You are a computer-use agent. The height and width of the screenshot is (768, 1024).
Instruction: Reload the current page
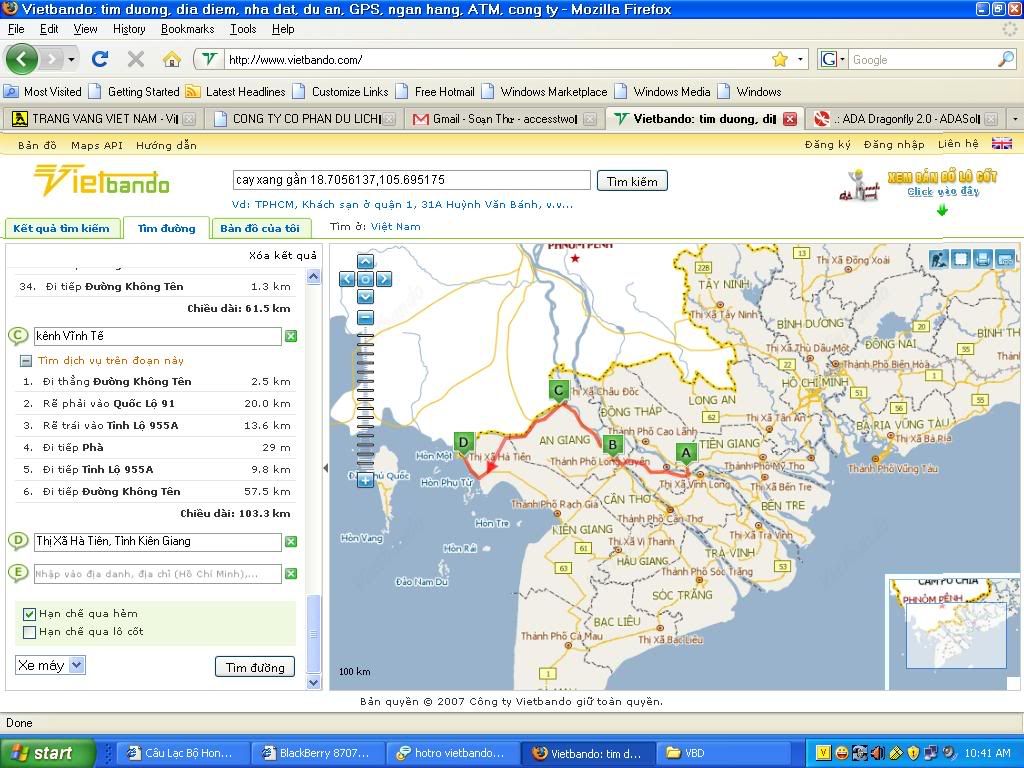pyautogui.click(x=100, y=59)
